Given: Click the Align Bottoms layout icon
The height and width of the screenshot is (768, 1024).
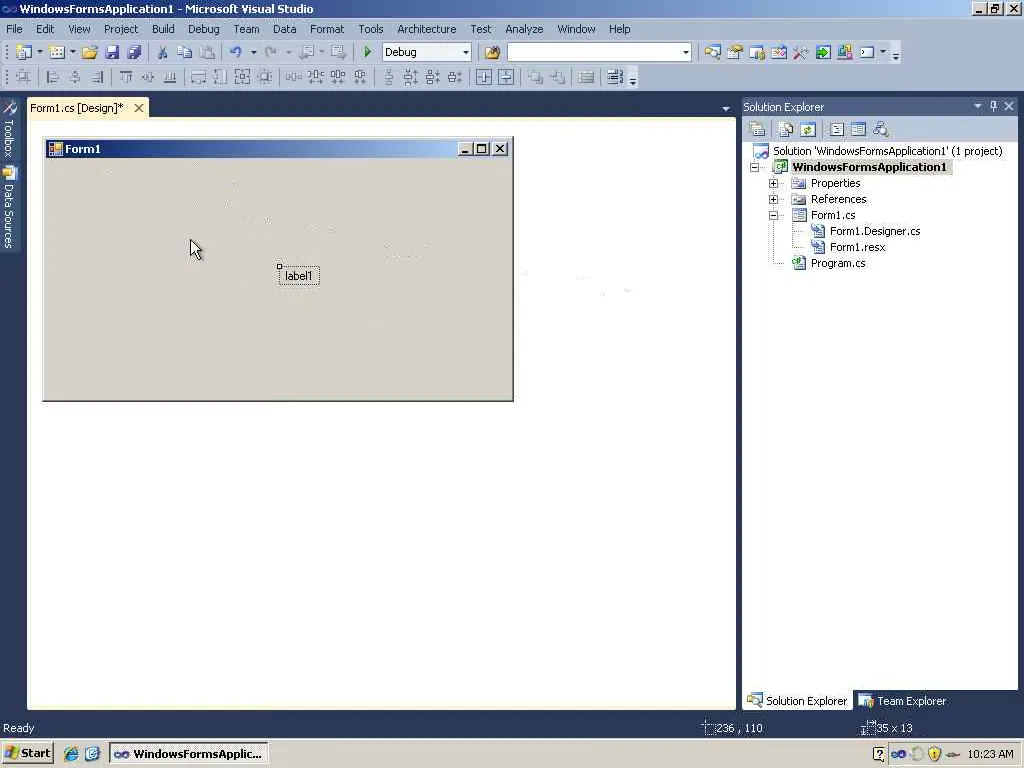Looking at the screenshot, I should point(170,78).
